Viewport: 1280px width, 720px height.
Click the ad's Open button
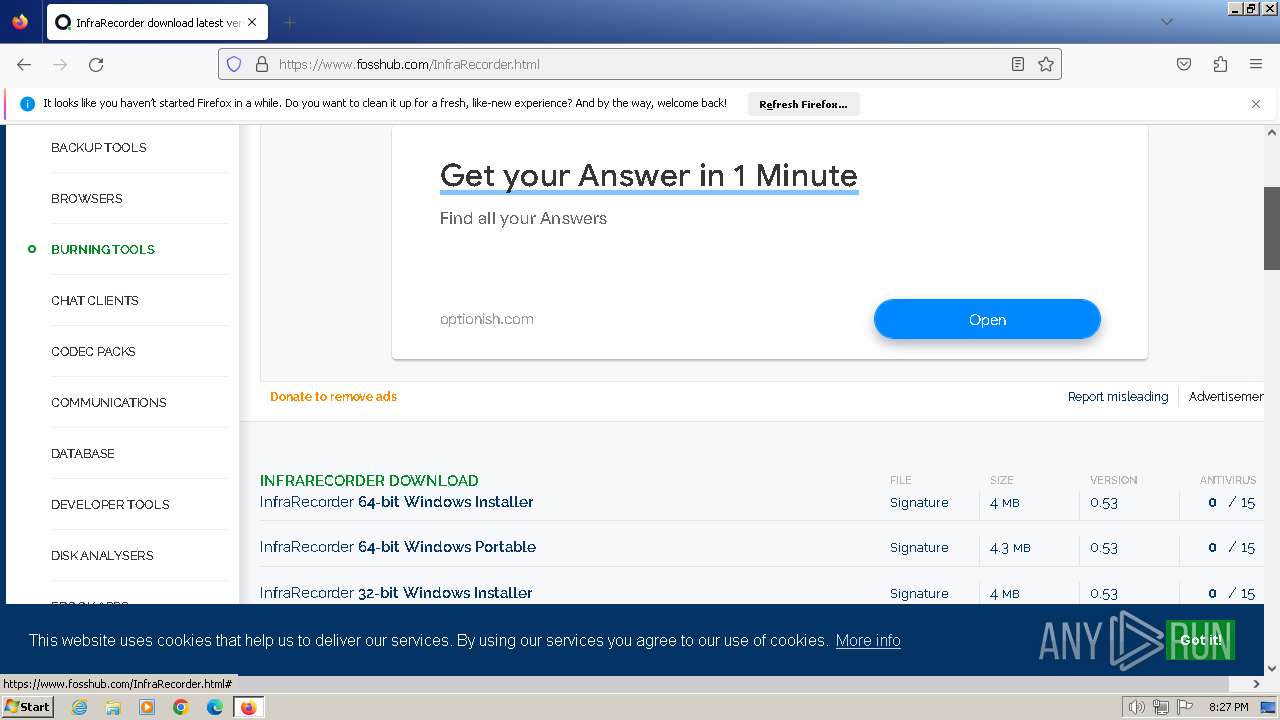[987, 319]
